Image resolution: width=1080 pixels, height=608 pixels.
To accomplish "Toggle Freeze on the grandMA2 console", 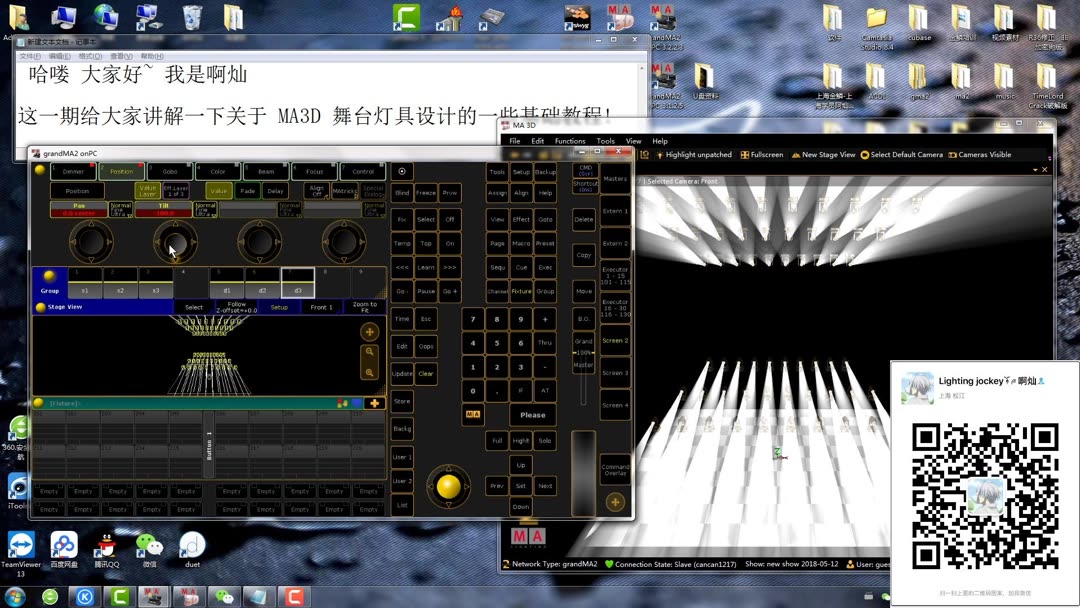I will (x=426, y=193).
